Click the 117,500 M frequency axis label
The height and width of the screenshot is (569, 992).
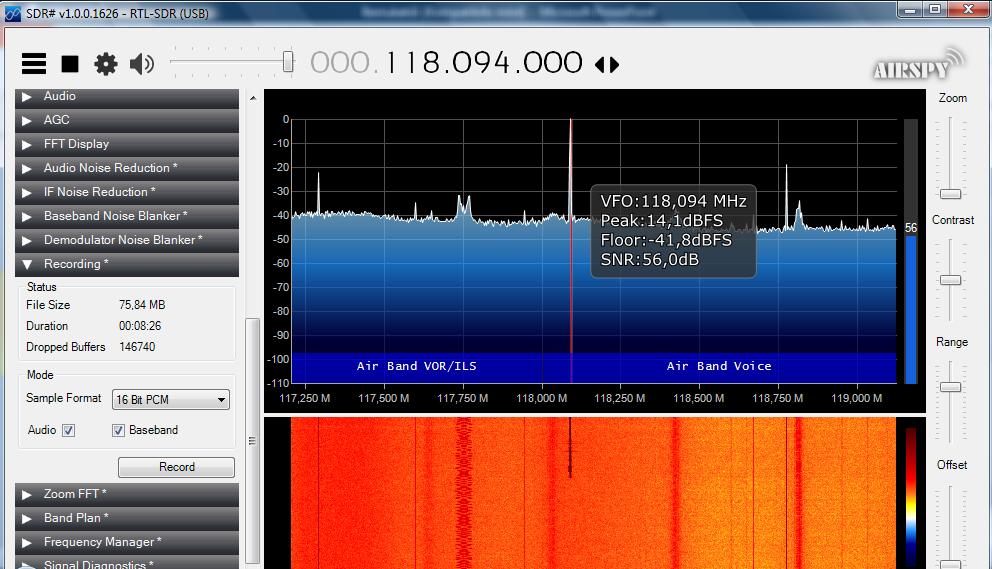(383, 398)
